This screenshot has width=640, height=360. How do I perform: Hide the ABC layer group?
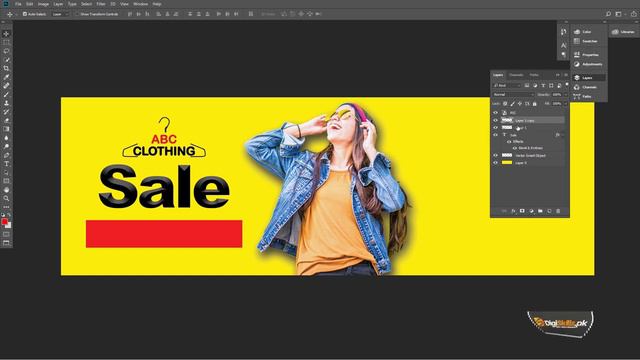tap(496, 113)
